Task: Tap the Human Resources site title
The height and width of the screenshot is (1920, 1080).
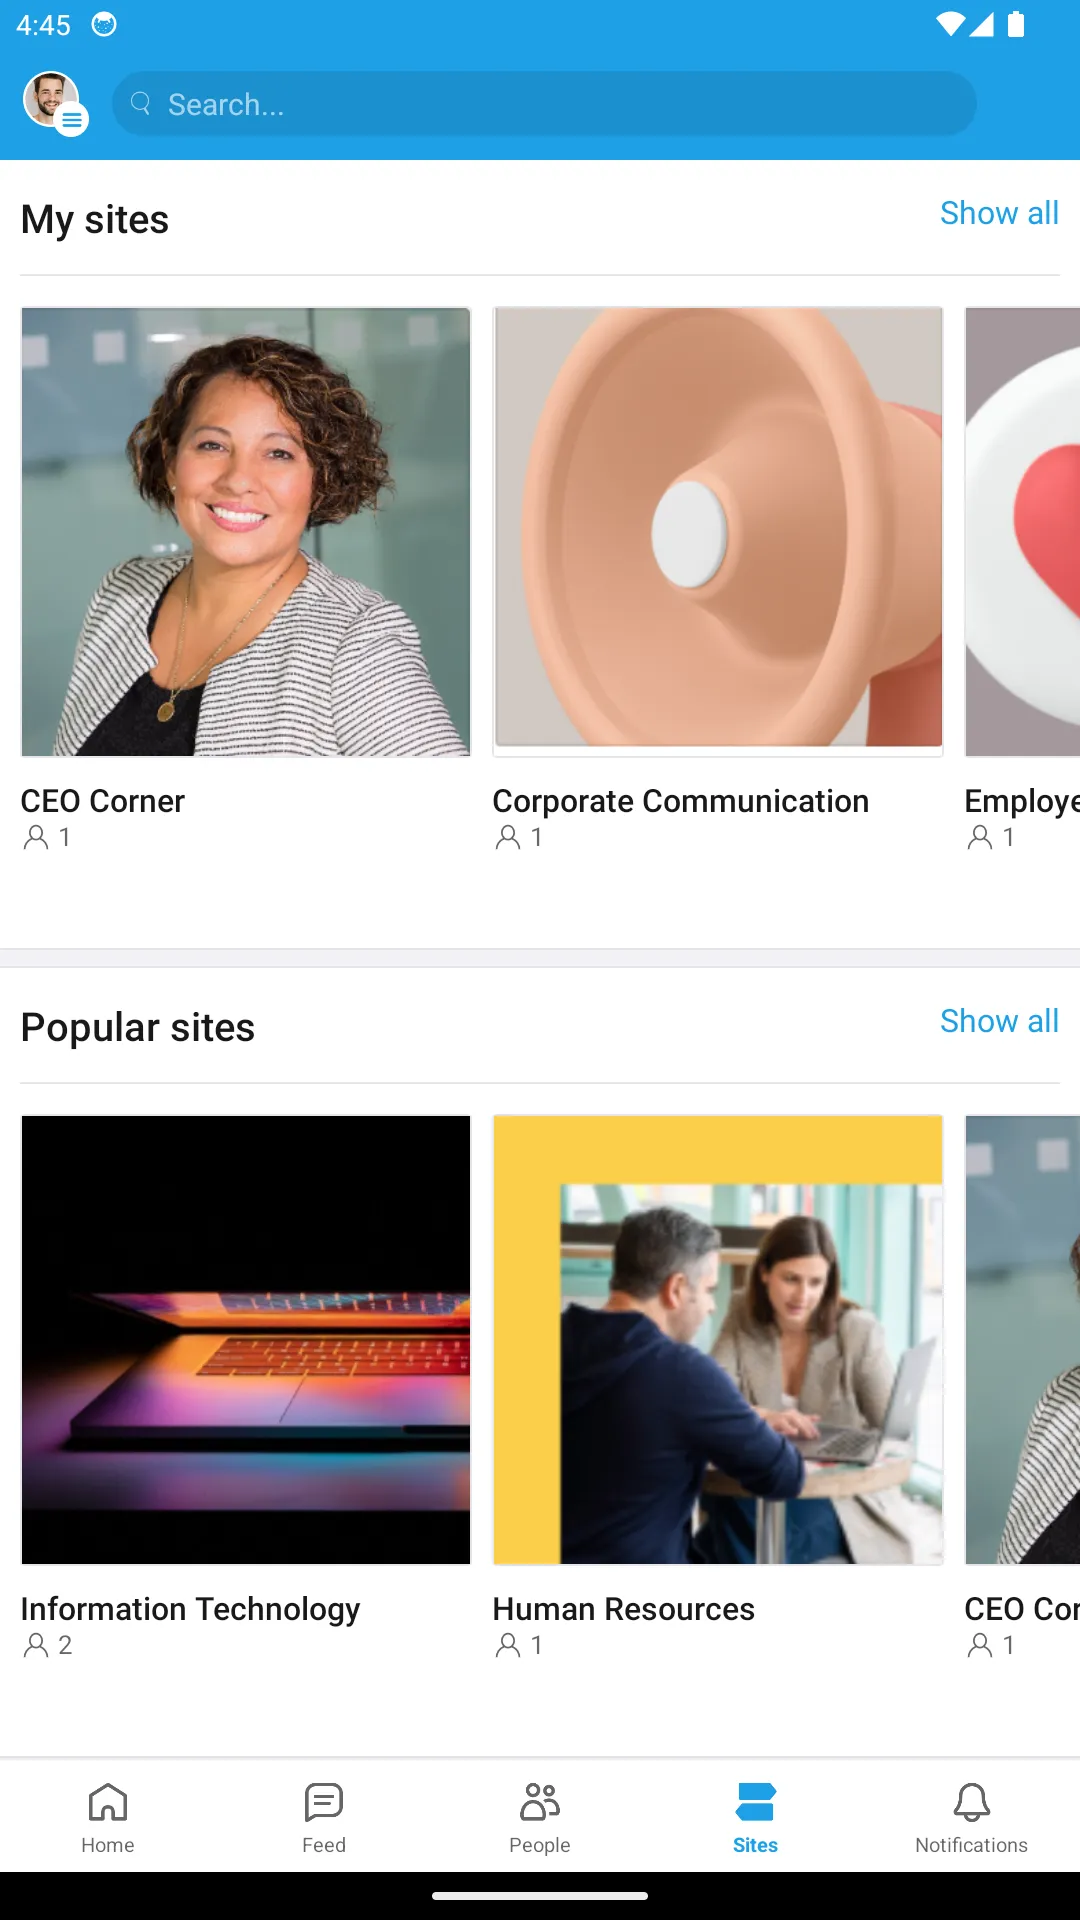Action: coord(624,1609)
